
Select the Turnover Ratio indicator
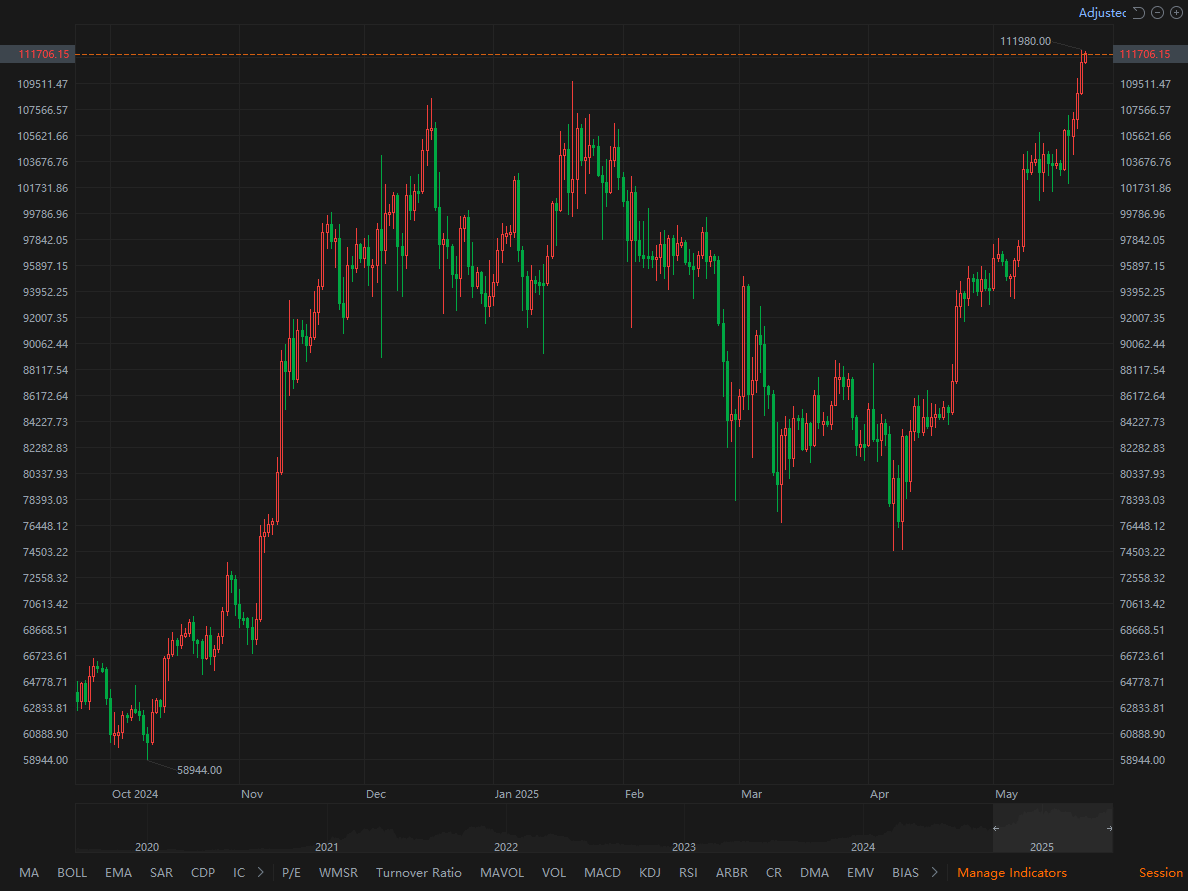(x=418, y=873)
